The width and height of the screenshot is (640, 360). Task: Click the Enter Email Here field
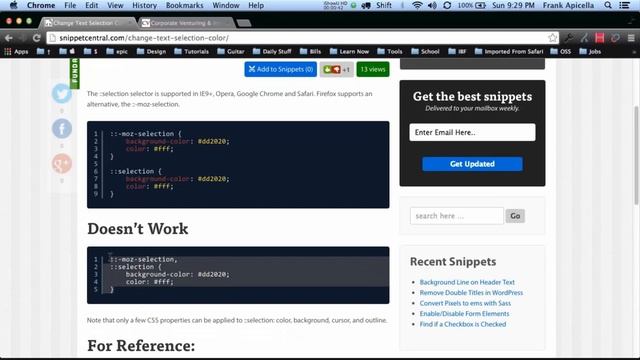click(472, 132)
